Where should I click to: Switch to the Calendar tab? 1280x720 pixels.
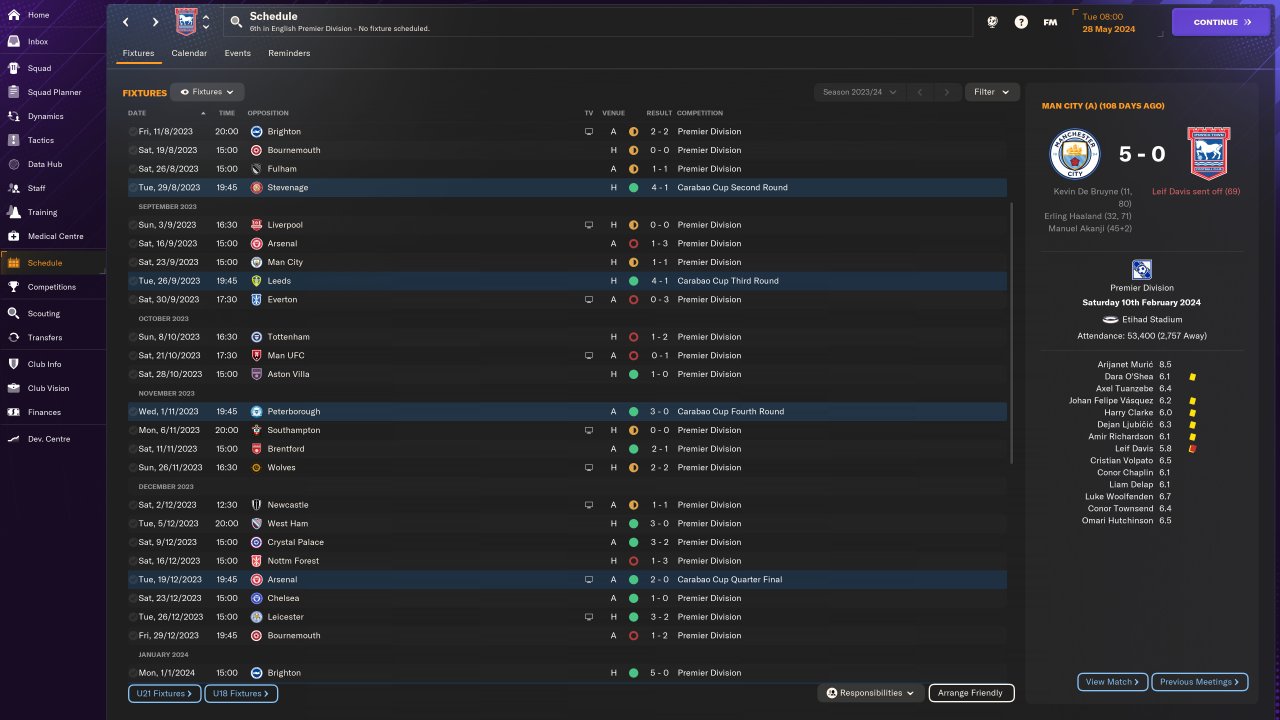pyautogui.click(x=189, y=53)
